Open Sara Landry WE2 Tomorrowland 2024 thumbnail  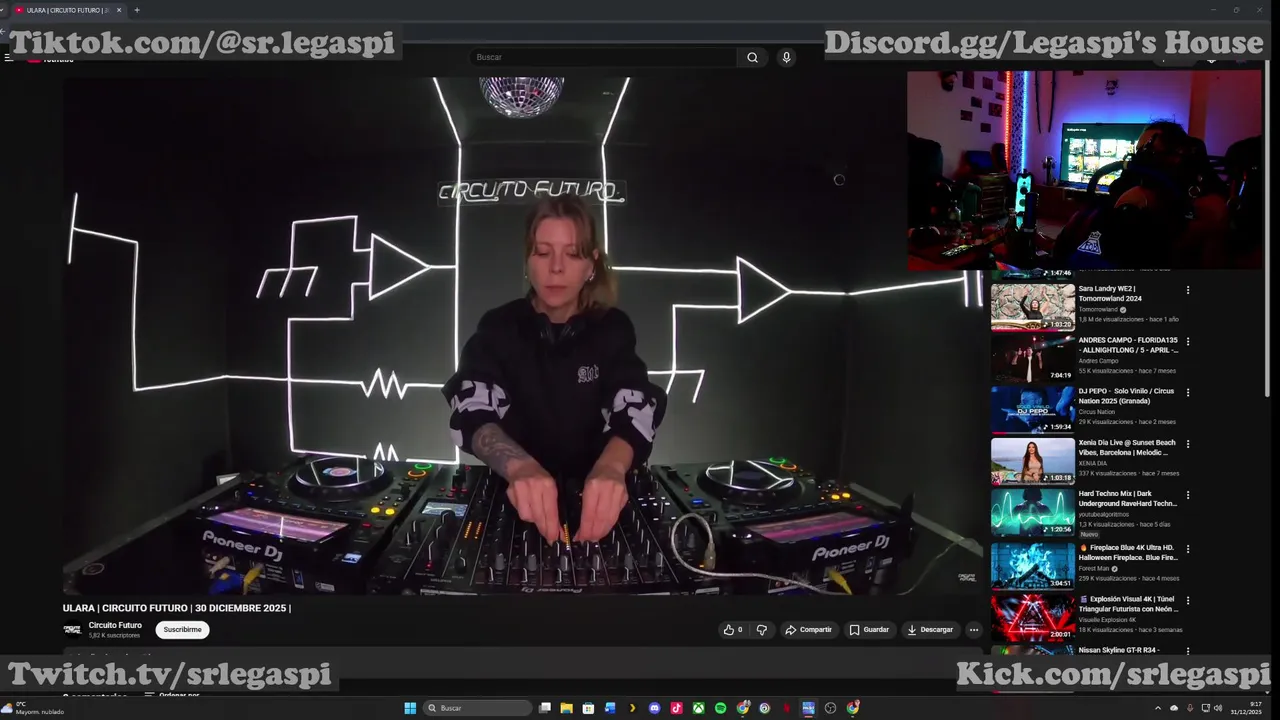(x=1032, y=307)
